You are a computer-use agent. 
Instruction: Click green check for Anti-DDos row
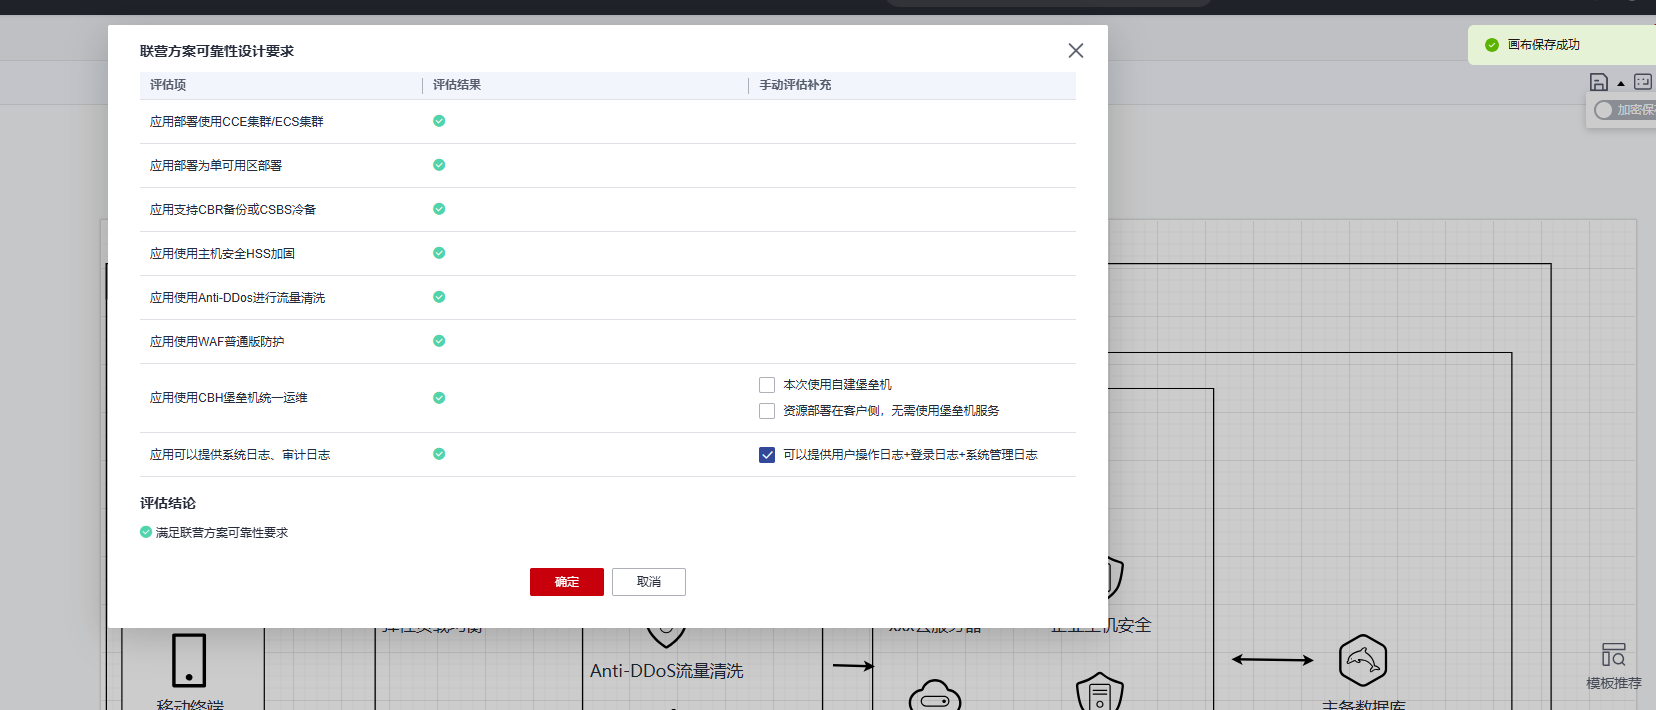click(x=439, y=297)
